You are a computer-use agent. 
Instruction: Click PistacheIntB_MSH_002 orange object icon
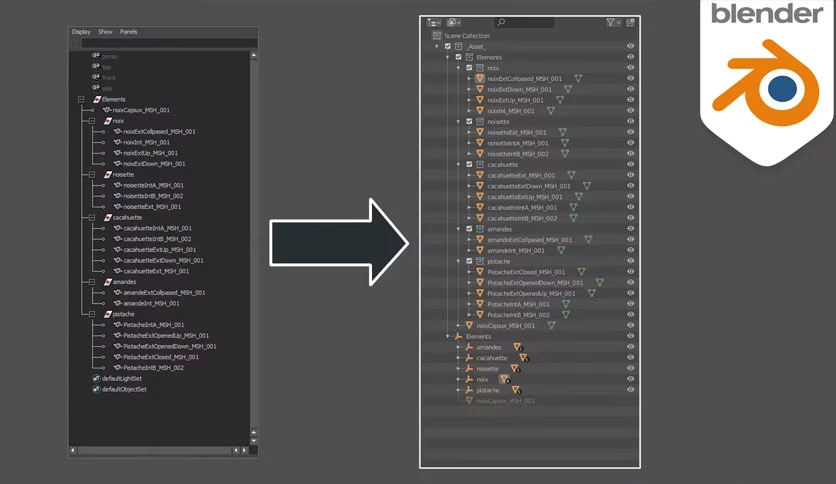tap(480, 314)
